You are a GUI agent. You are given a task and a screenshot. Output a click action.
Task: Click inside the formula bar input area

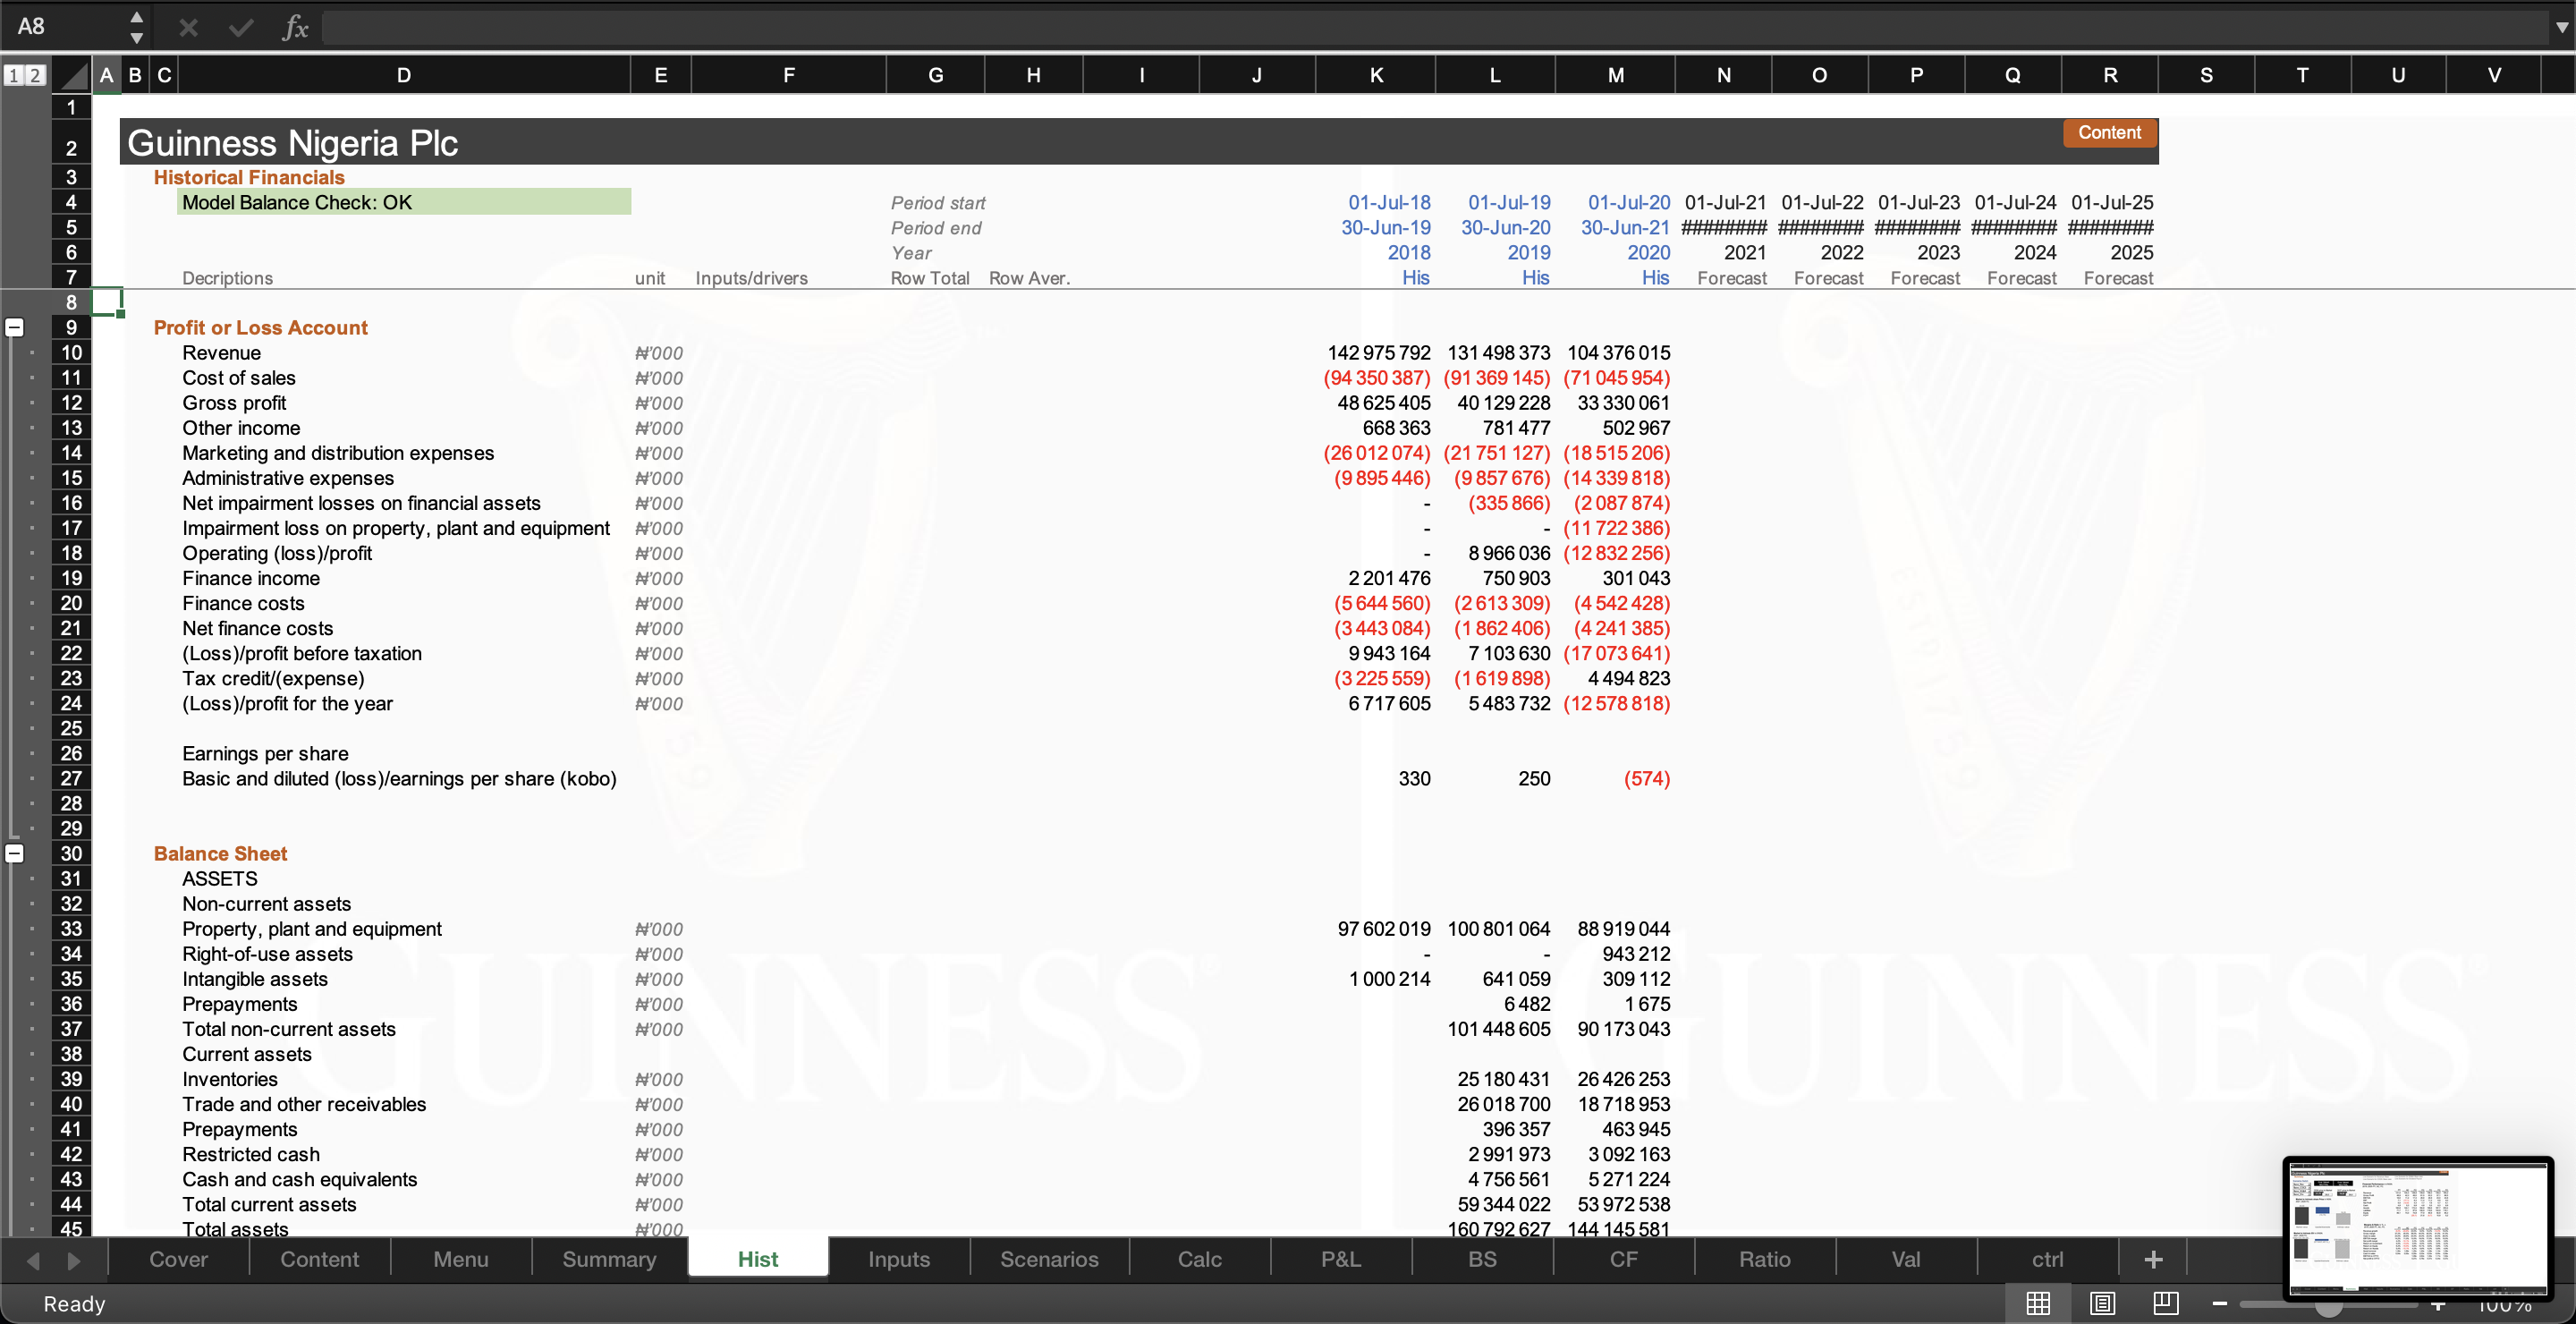1435,27
